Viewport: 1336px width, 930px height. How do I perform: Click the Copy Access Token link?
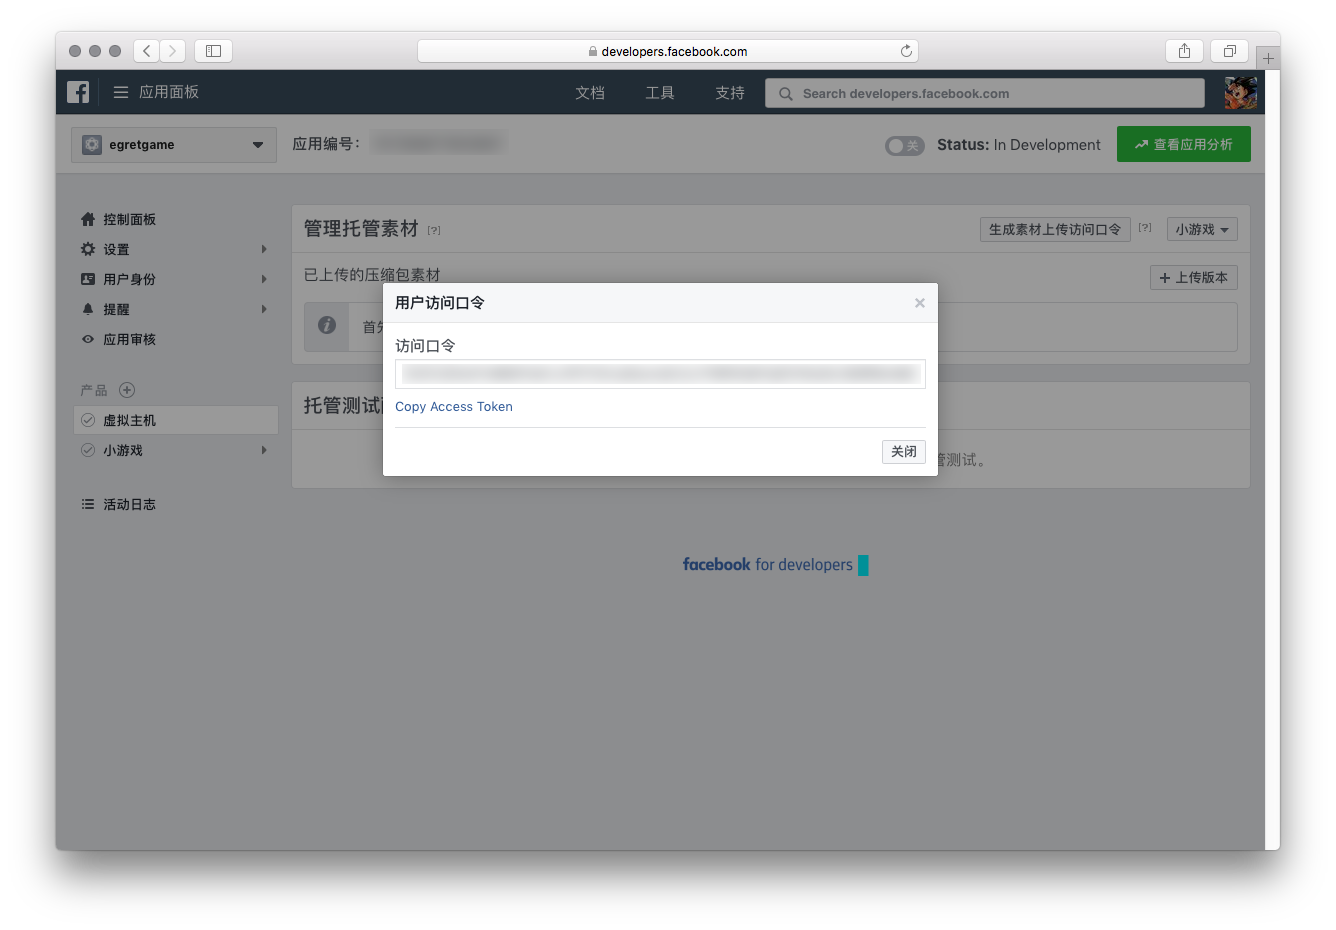pyautogui.click(x=454, y=407)
